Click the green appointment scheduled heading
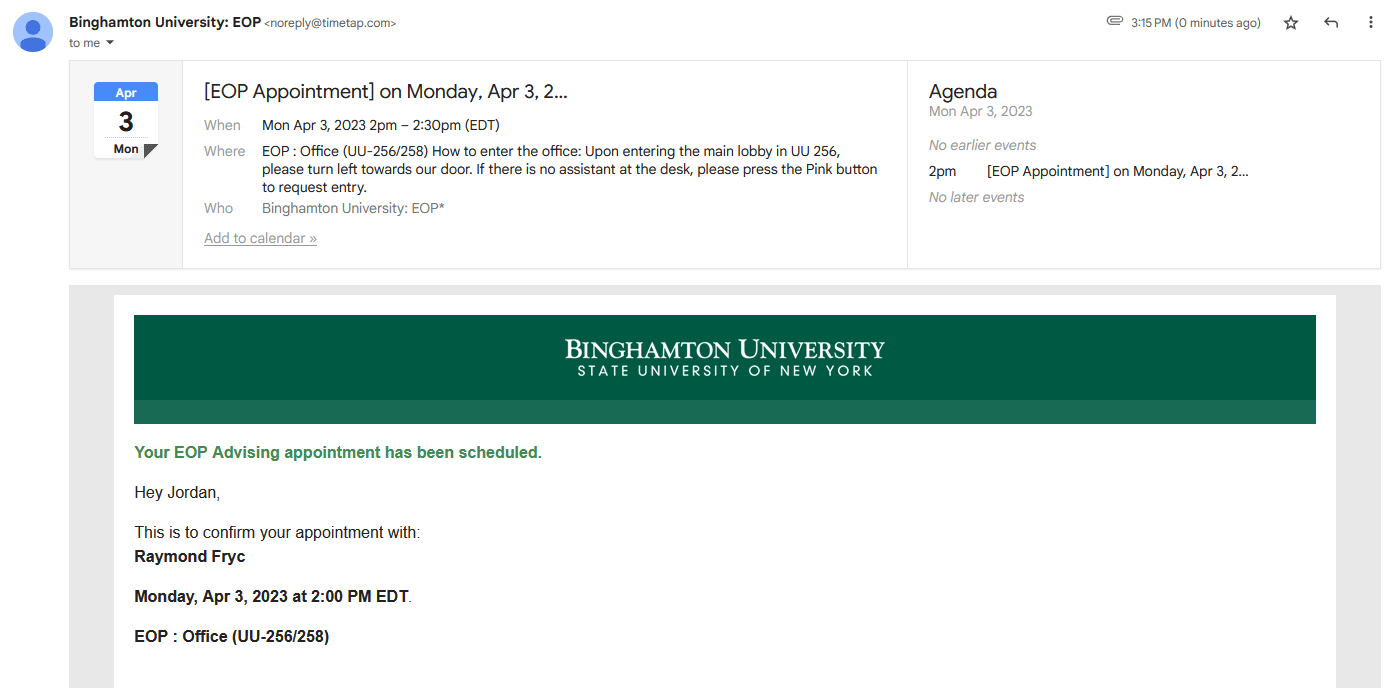This screenshot has width=1386, height=688. coord(337,452)
